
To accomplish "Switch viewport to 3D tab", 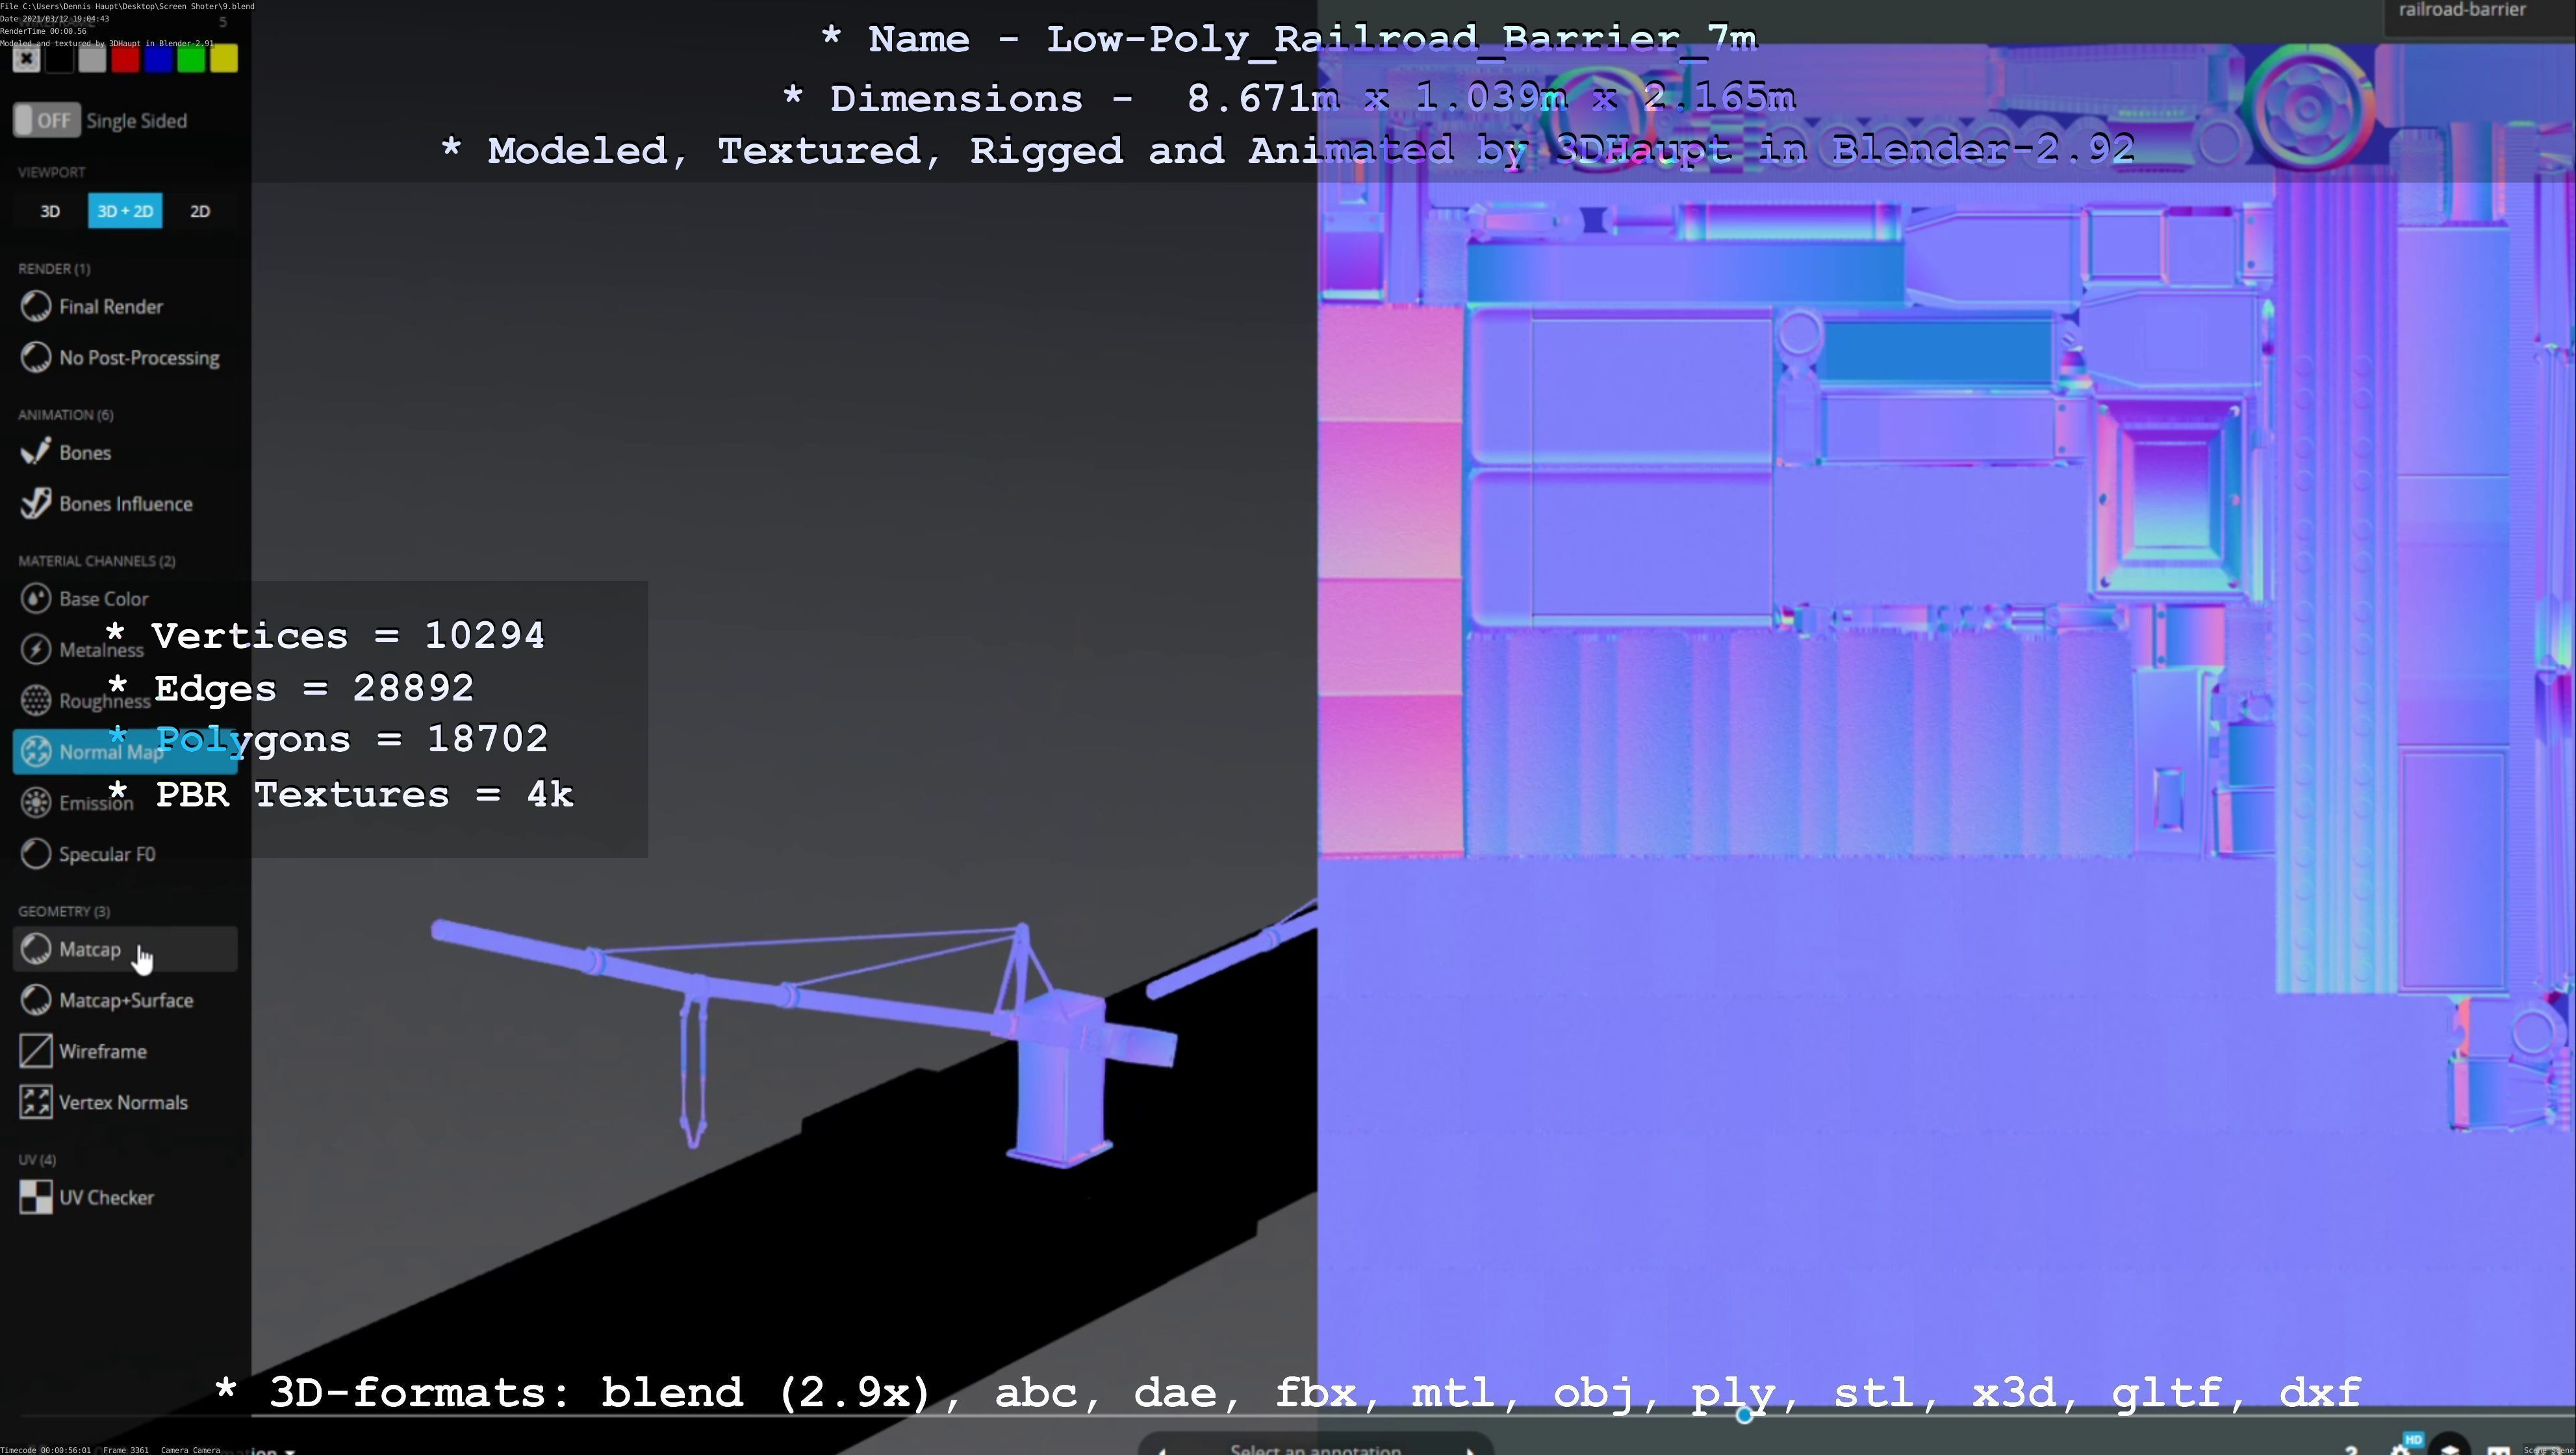I will tap(50, 211).
